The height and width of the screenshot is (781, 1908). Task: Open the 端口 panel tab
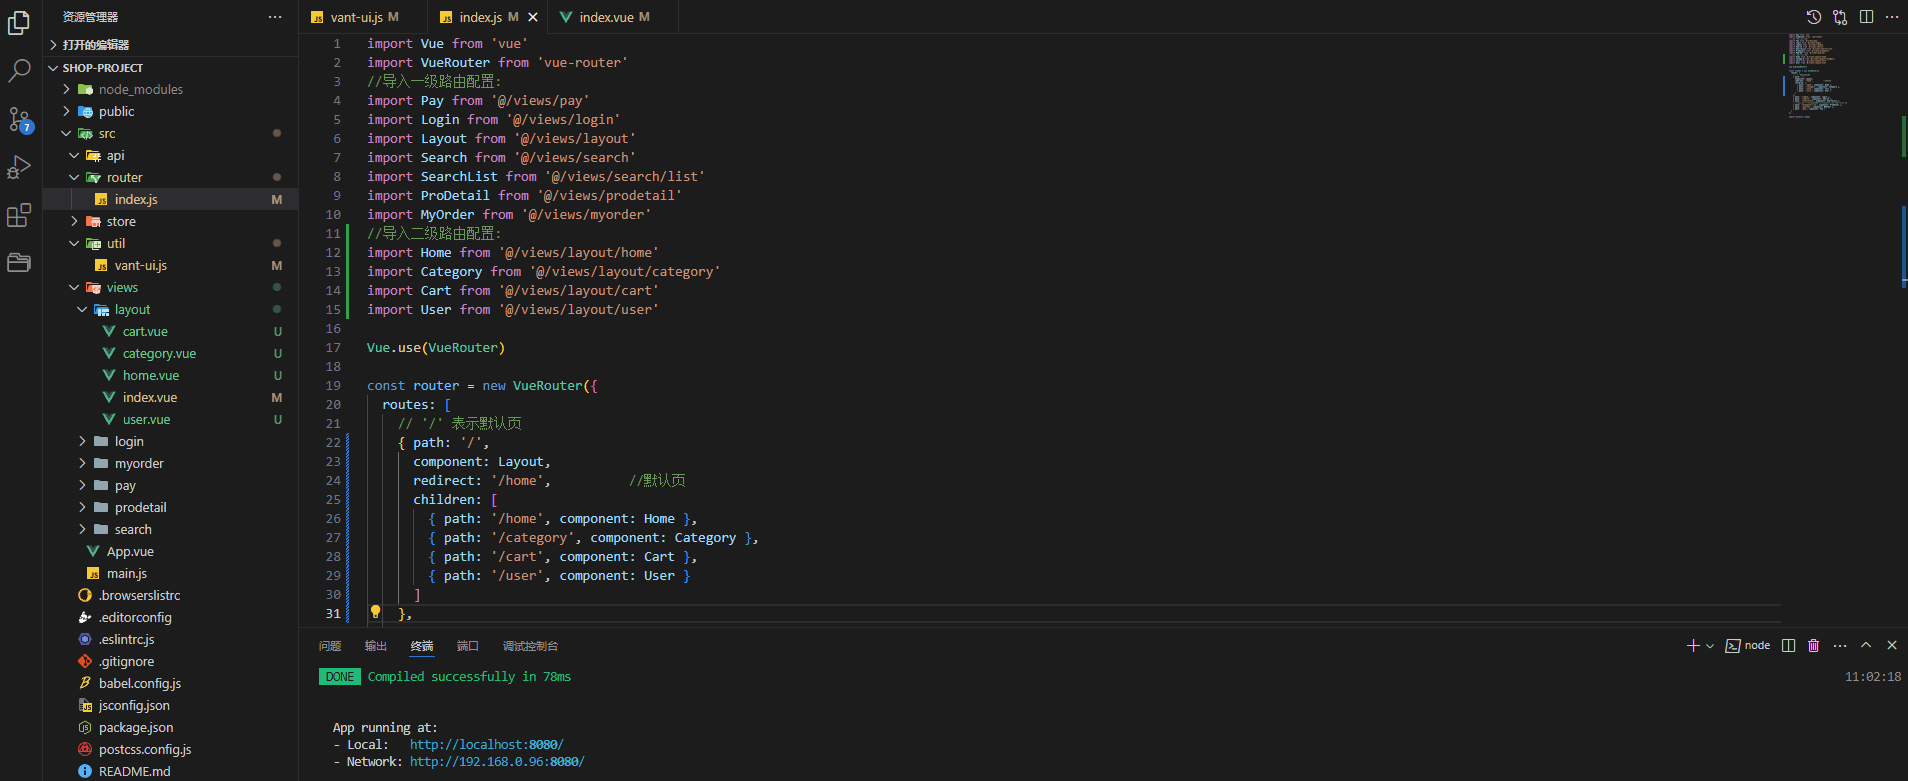(x=468, y=646)
